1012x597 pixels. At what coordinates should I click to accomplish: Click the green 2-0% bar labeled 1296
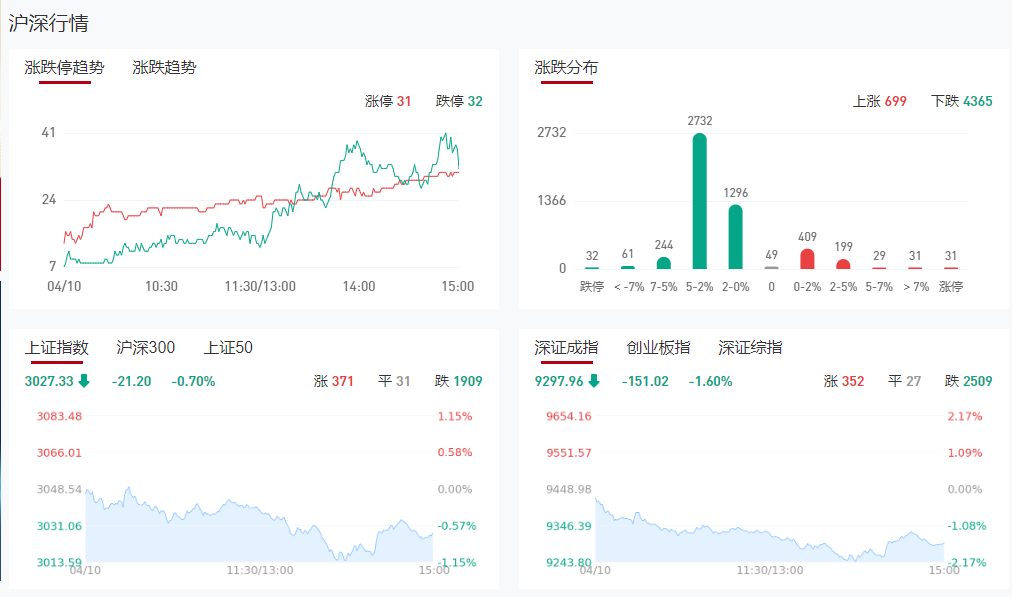click(735, 237)
